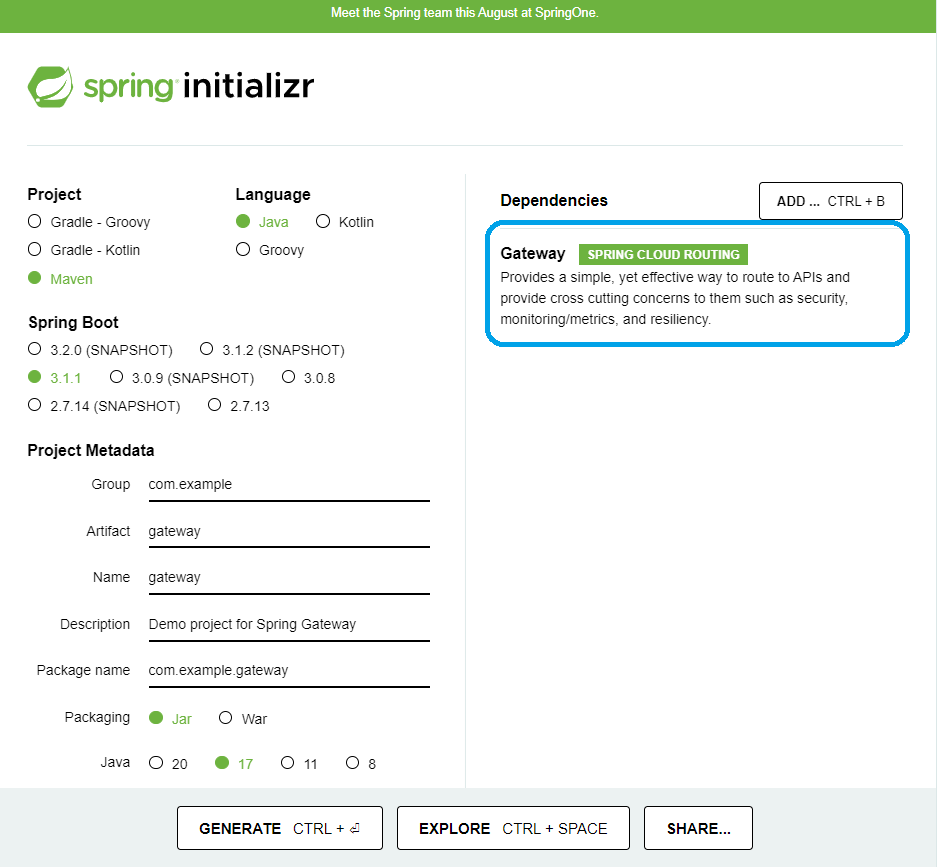Select Spring Boot version 3.1.1
Viewport: 946px width, 867px height.
tap(54, 378)
